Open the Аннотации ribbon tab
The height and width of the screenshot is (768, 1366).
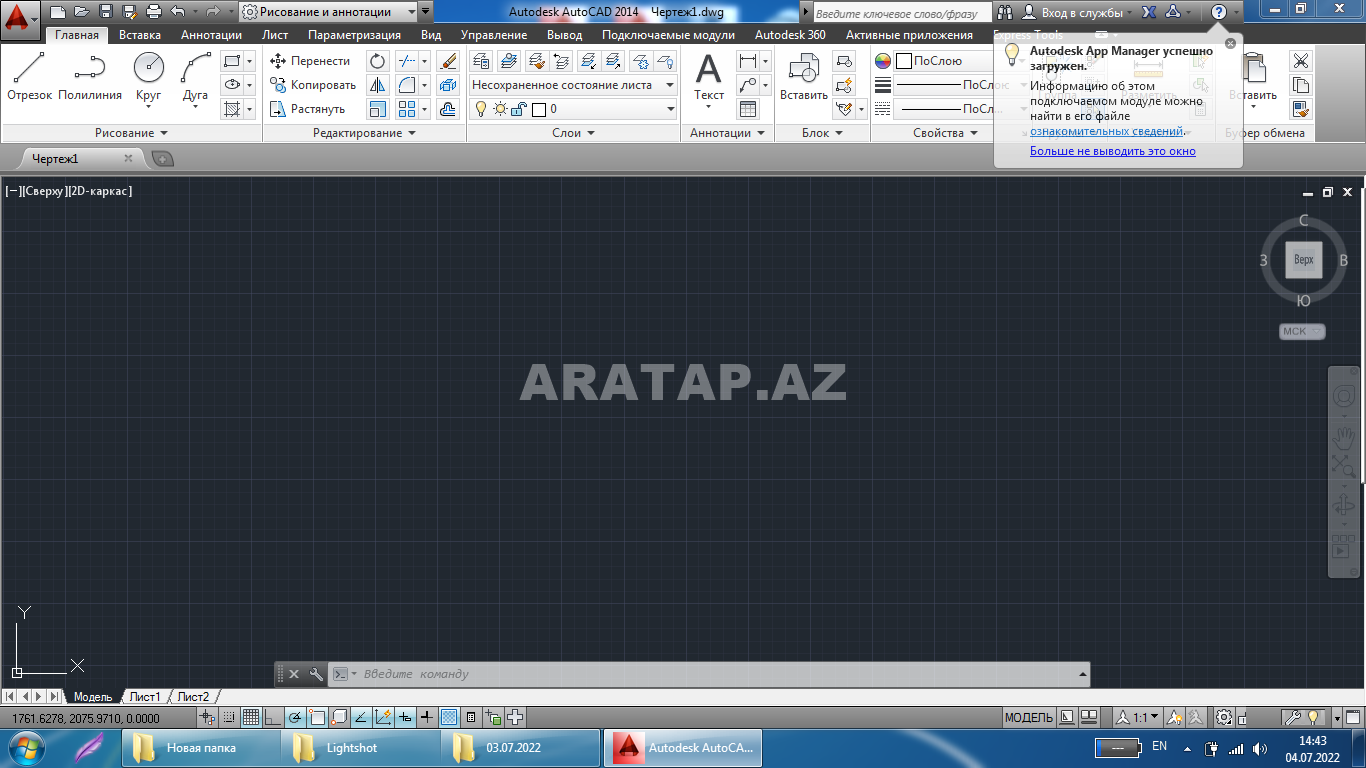click(x=211, y=35)
